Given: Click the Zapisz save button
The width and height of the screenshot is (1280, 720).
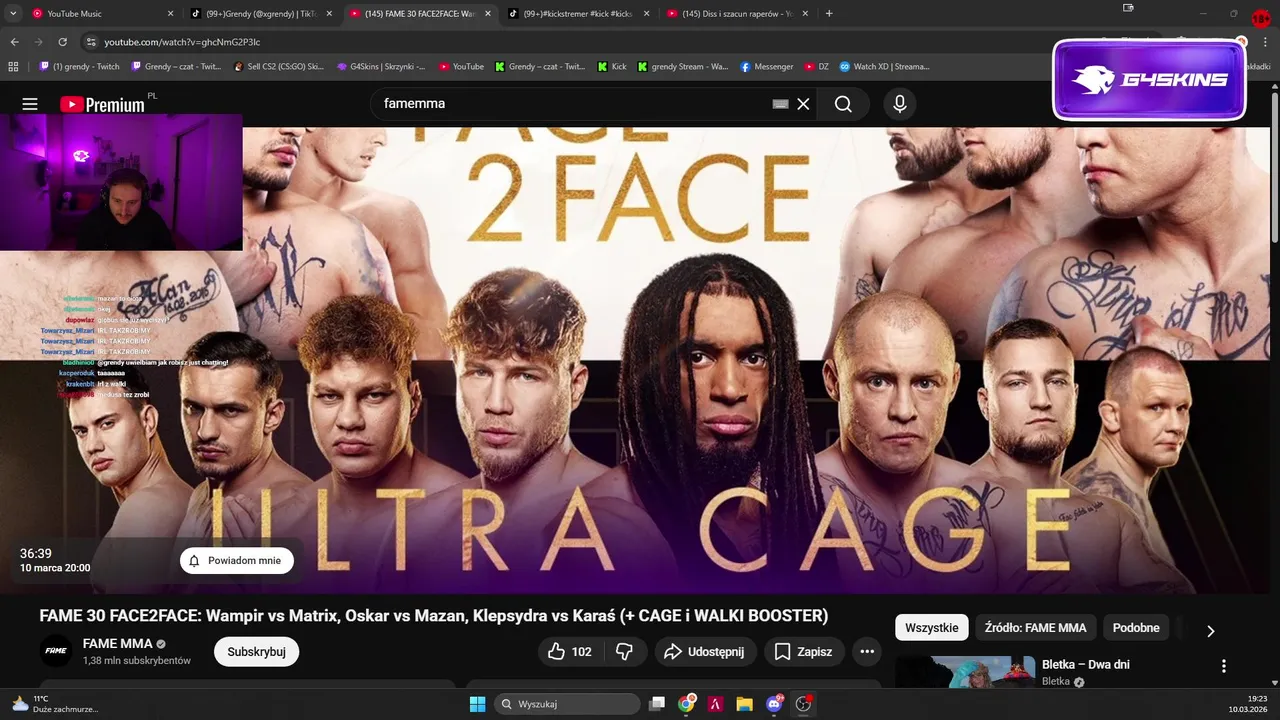Looking at the screenshot, I should click(x=804, y=651).
